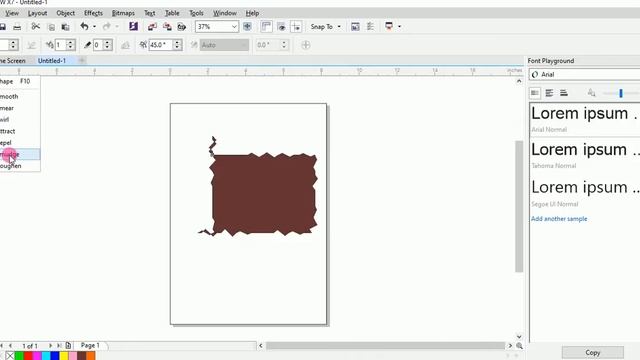Image resolution: width=640 pixels, height=360 pixels.
Task: Click the toolbar icon right after Snap To
Action: [355, 27]
